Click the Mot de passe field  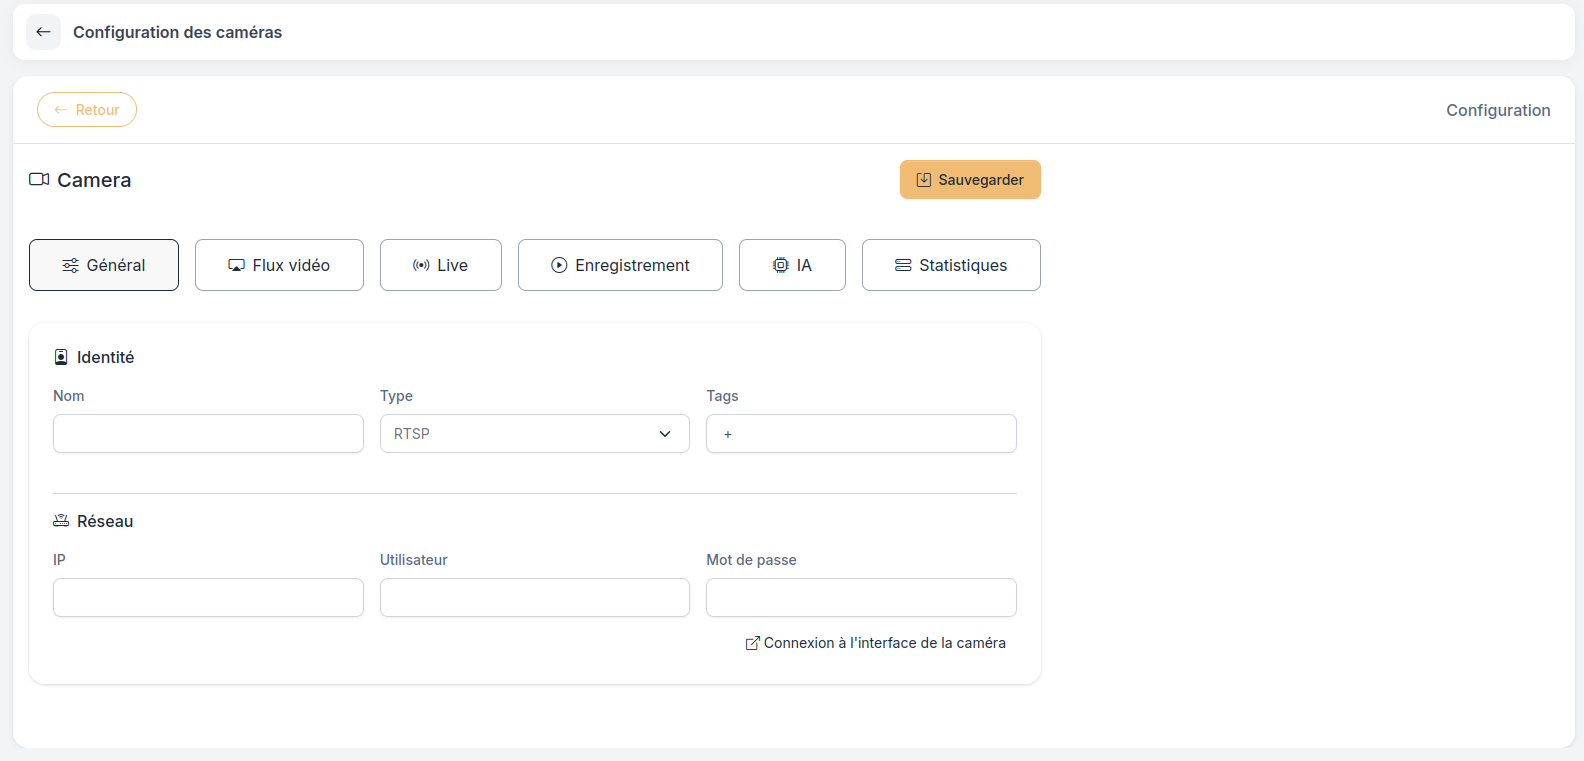tap(861, 598)
